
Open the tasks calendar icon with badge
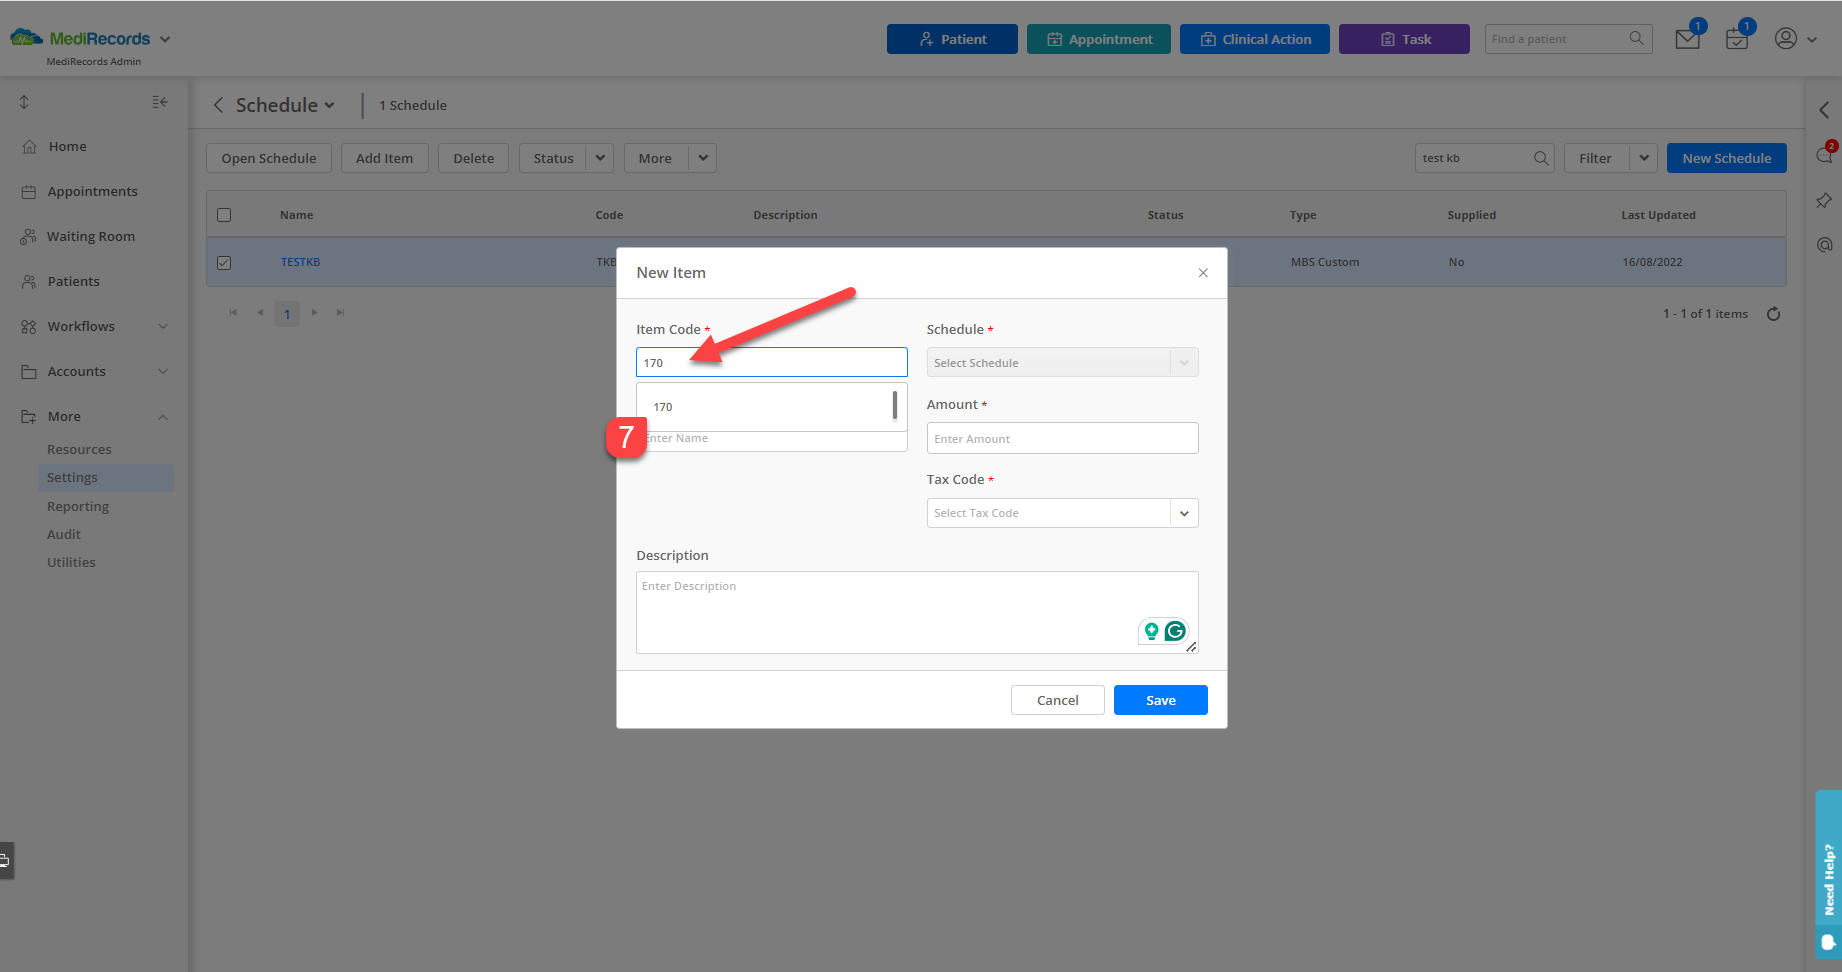click(x=1737, y=38)
